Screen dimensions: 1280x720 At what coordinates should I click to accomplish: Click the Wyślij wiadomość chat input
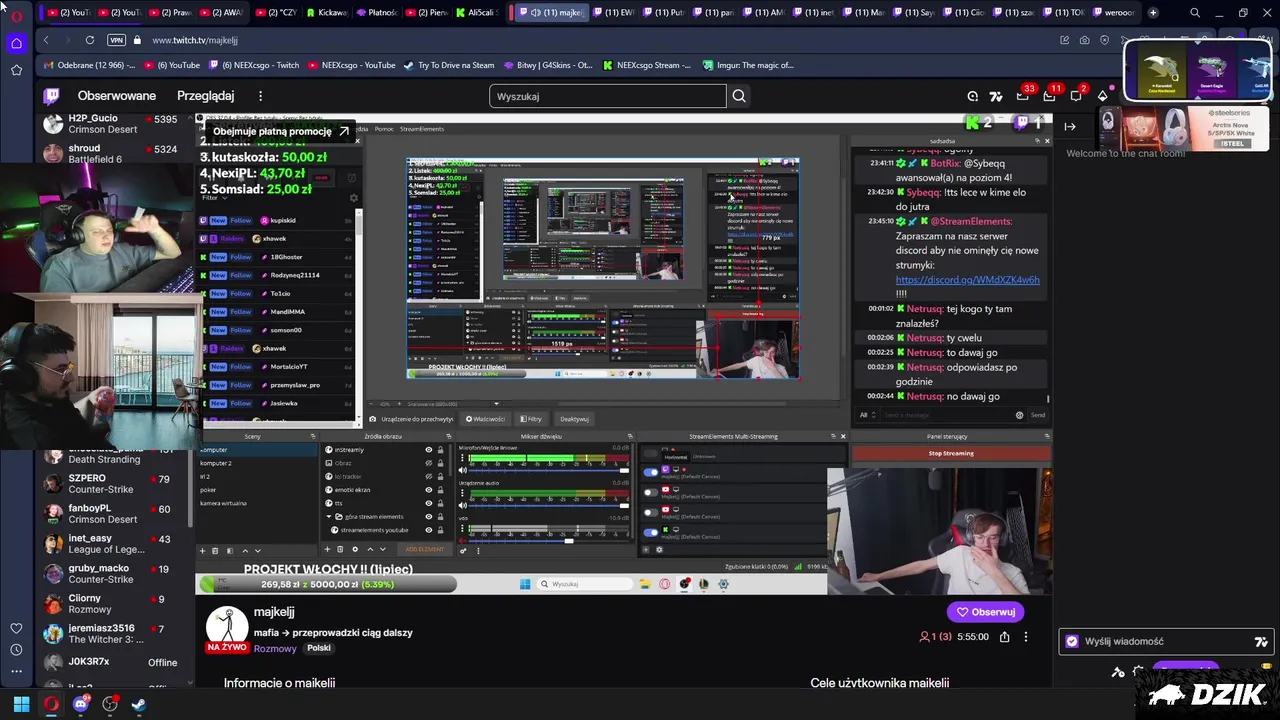(x=1166, y=642)
